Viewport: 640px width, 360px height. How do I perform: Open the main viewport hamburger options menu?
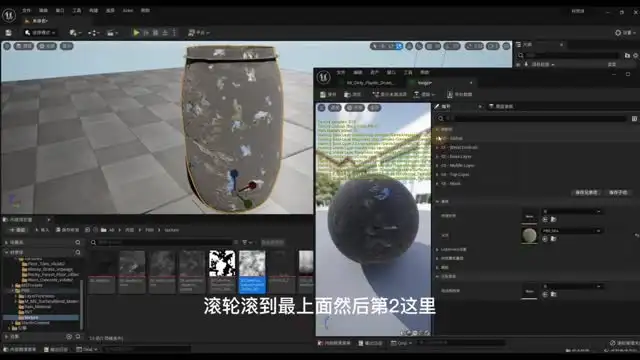[7, 46]
